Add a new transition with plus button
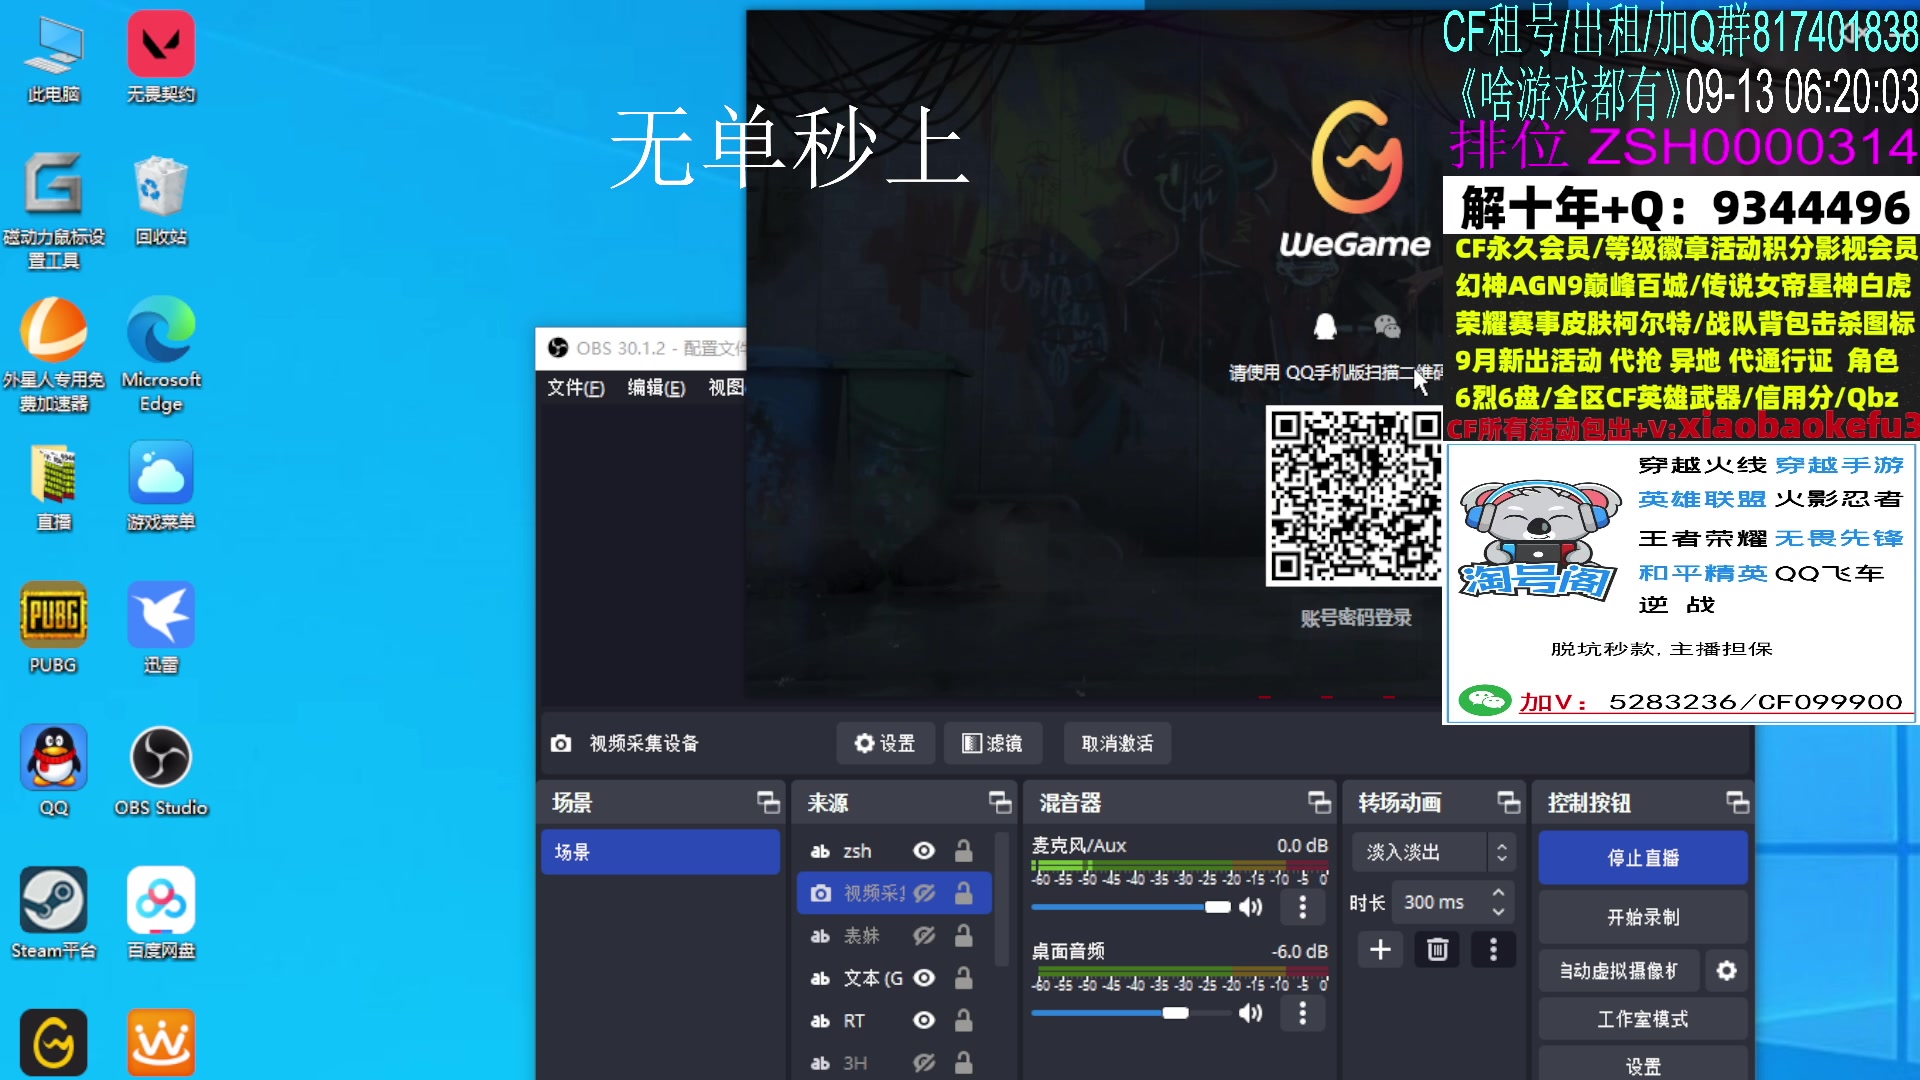The image size is (1920, 1080). coord(1380,949)
